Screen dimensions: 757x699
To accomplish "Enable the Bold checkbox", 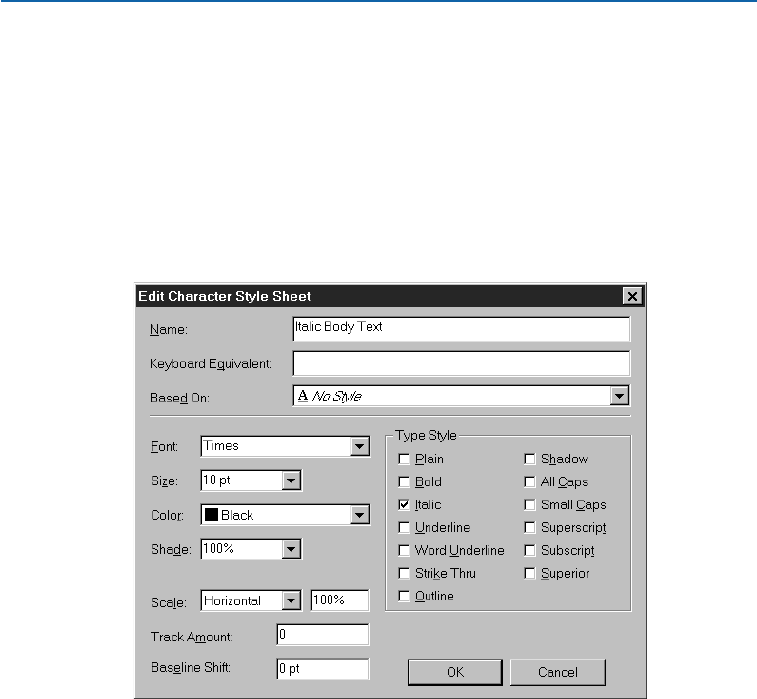I will [404, 482].
